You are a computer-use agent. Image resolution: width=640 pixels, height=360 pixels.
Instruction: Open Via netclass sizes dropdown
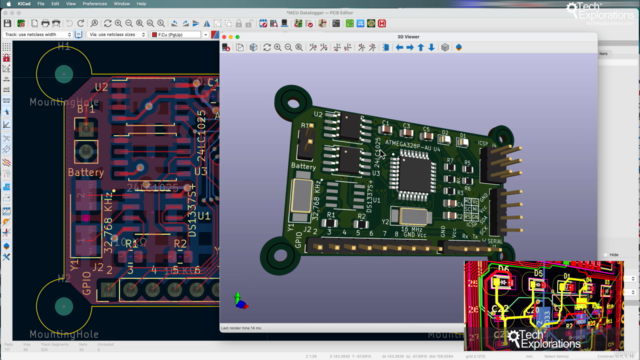(117, 35)
